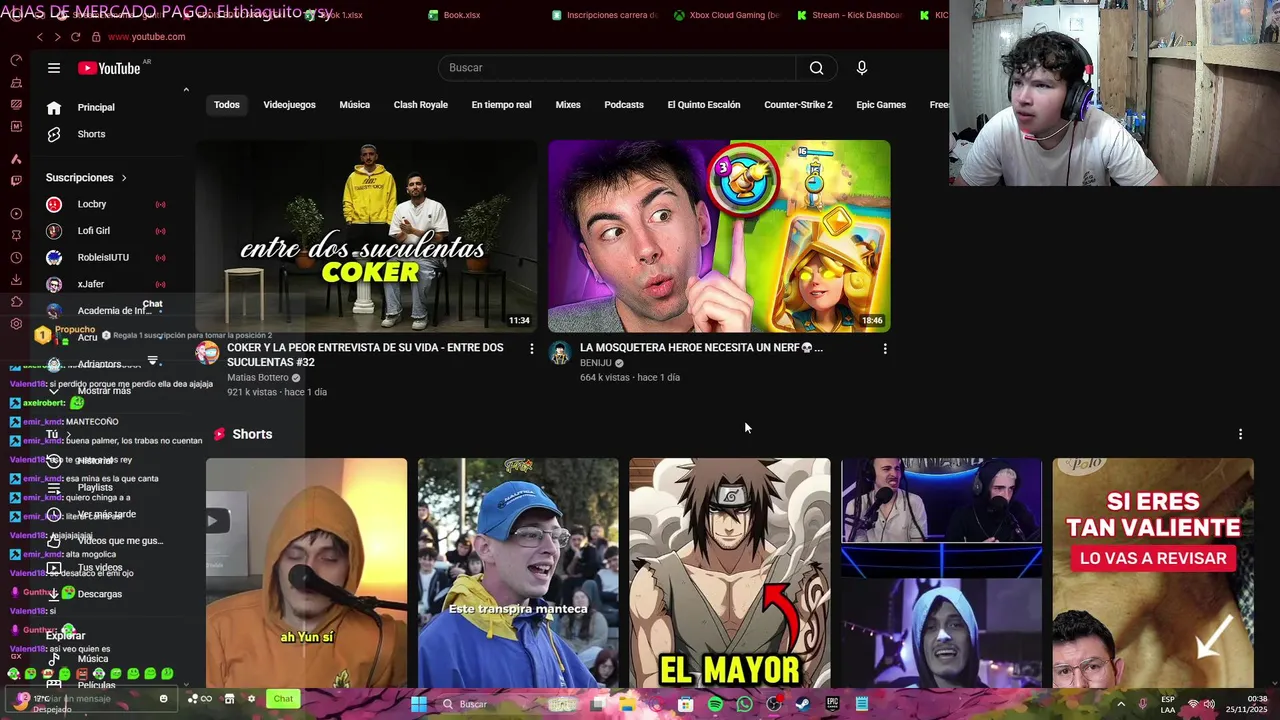This screenshot has width=1280, height=720.
Task: Click the YouTube logo
Action: coord(109,68)
